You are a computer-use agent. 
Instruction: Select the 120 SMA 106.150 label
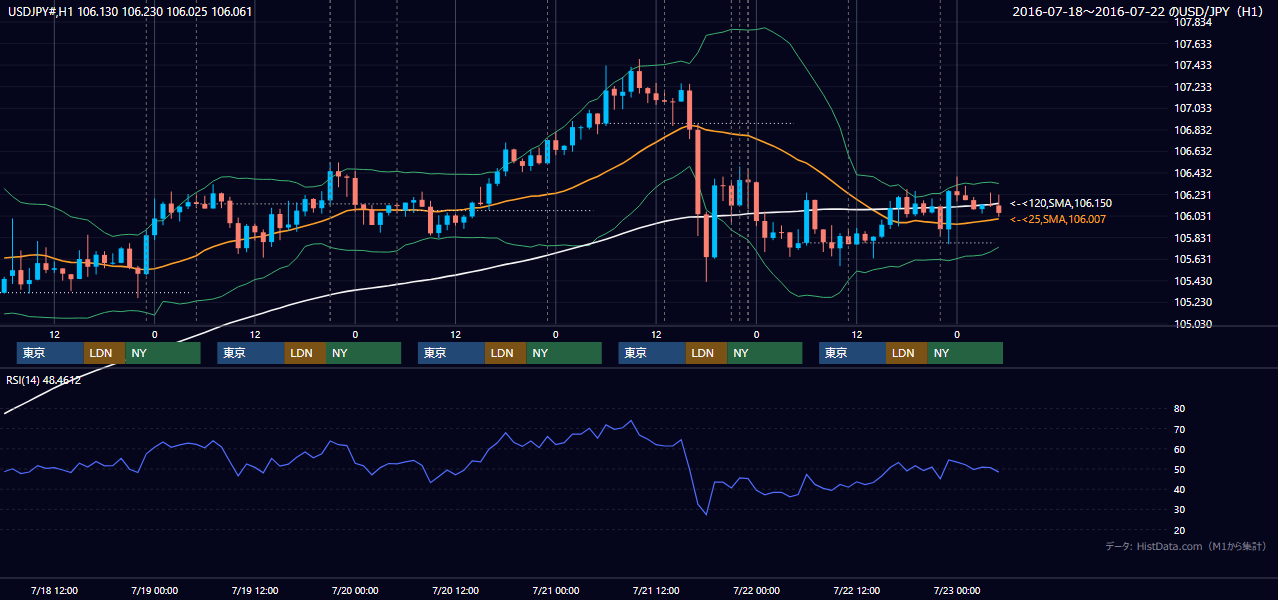click(x=1061, y=203)
